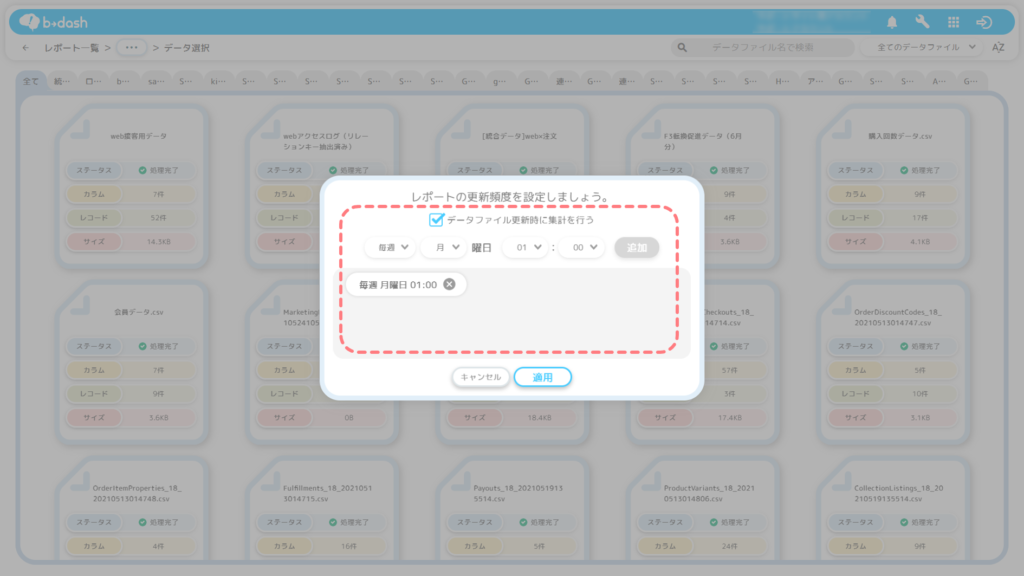Click 16件 column count on Fulfillments card
The image size is (1024, 576).
click(349, 546)
